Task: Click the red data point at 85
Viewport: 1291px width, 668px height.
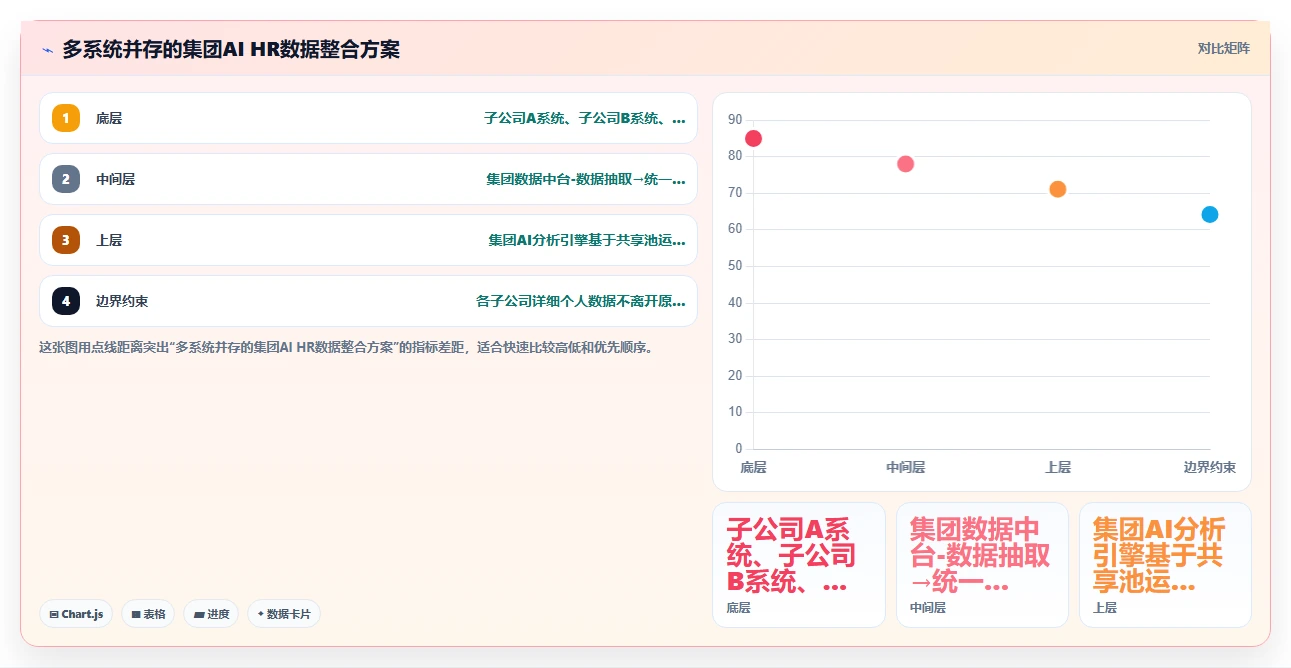Action: point(753,138)
